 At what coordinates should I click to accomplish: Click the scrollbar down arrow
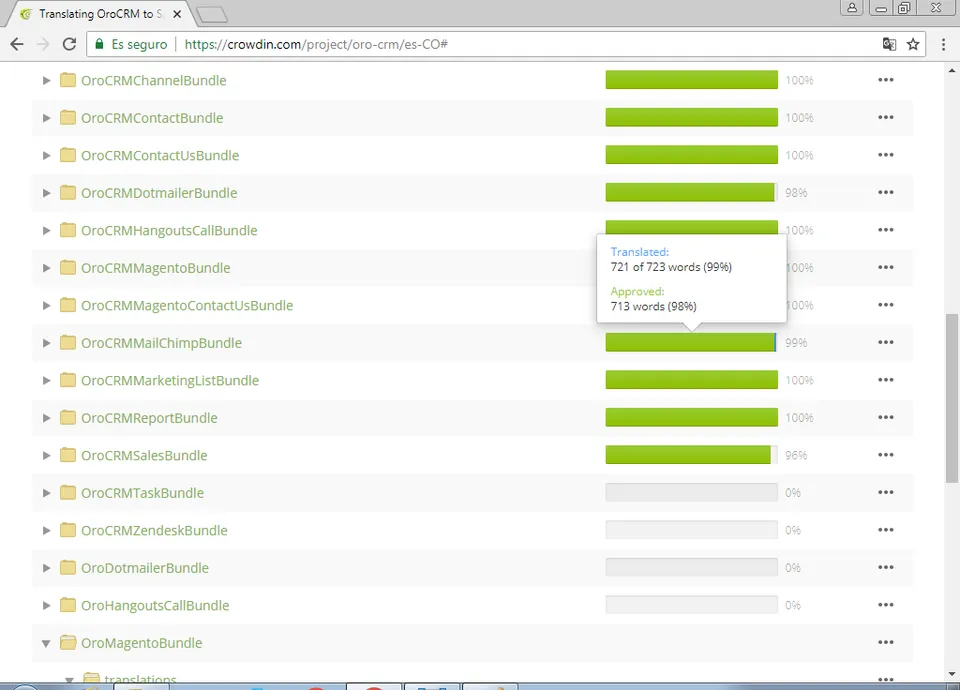coord(951,674)
